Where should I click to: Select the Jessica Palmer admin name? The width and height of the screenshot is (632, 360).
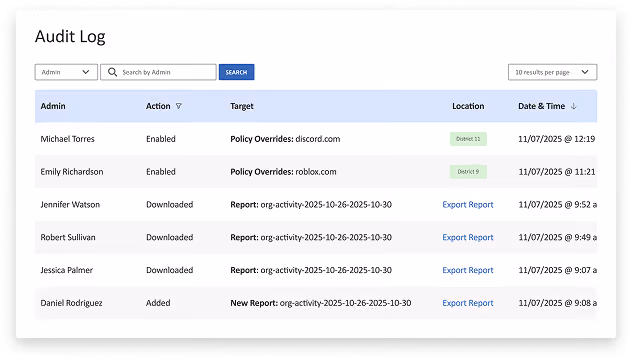(x=67, y=270)
